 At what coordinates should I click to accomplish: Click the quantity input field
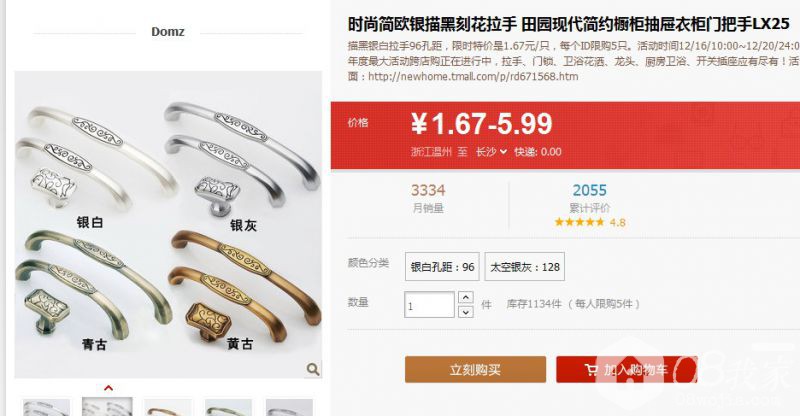coord(429,305)
